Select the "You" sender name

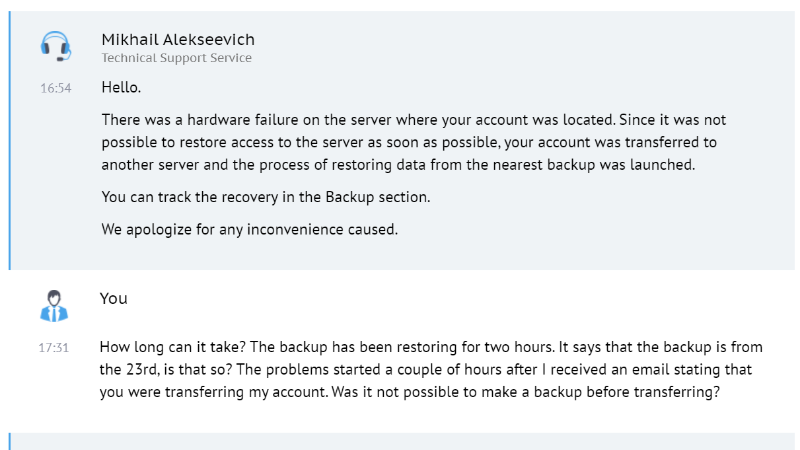pos(114,298)
